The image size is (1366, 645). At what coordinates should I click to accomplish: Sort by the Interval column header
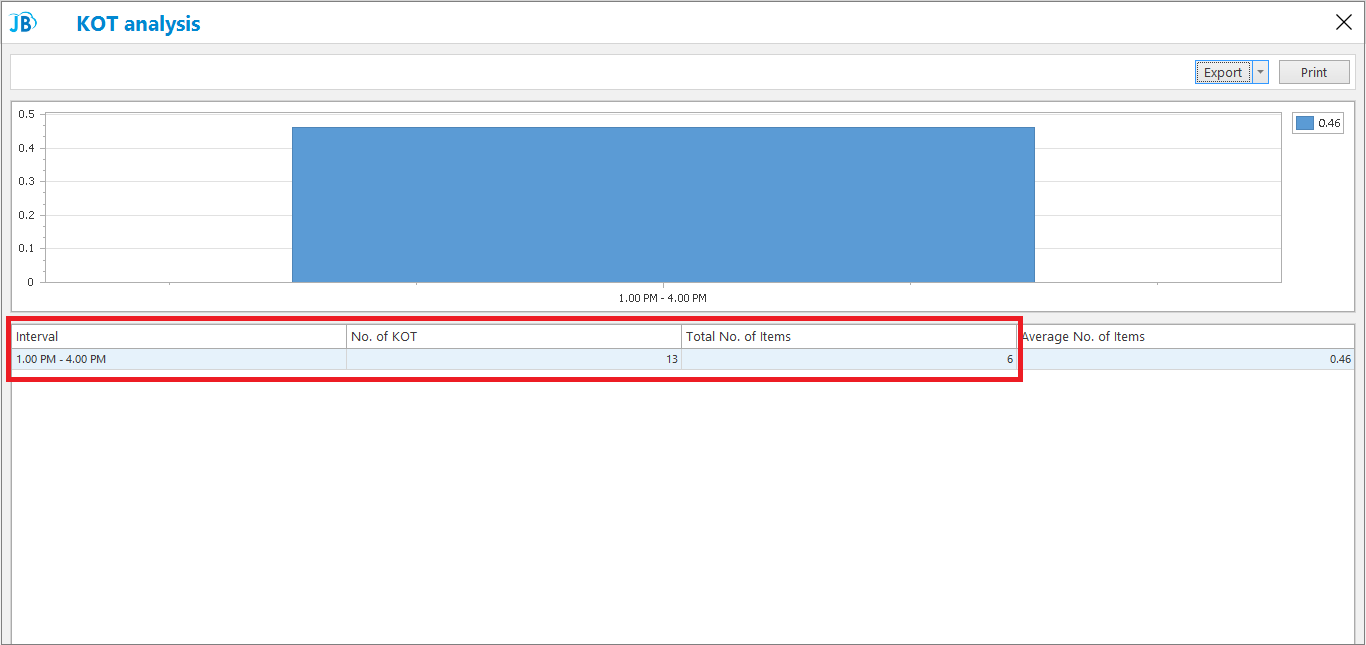tap(179, 336)
